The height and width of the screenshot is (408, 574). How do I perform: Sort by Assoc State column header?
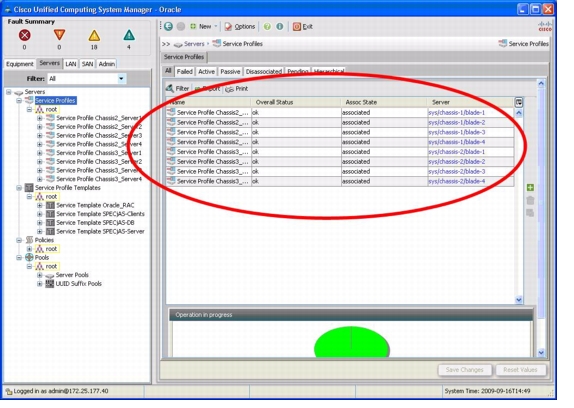384,102
